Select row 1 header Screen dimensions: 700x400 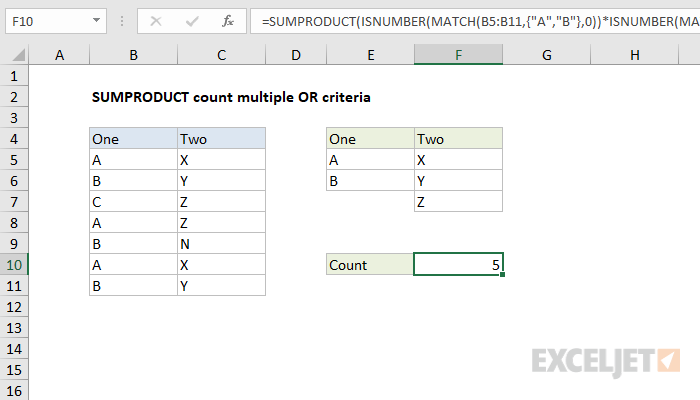click(x=14, y=76)
